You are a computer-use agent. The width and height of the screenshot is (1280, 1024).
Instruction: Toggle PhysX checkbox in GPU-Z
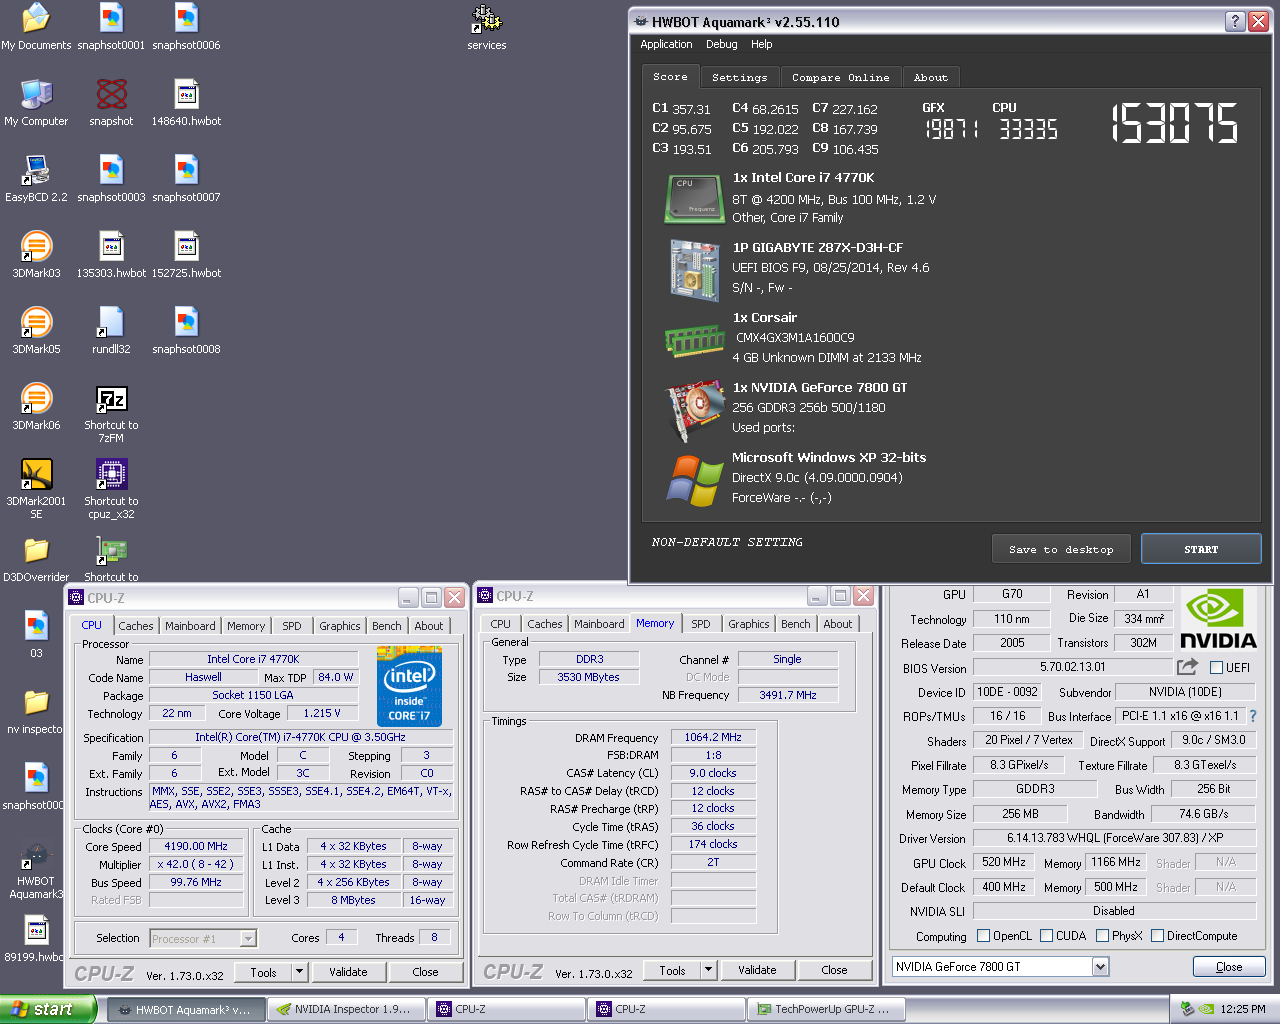click(1102, 936)
